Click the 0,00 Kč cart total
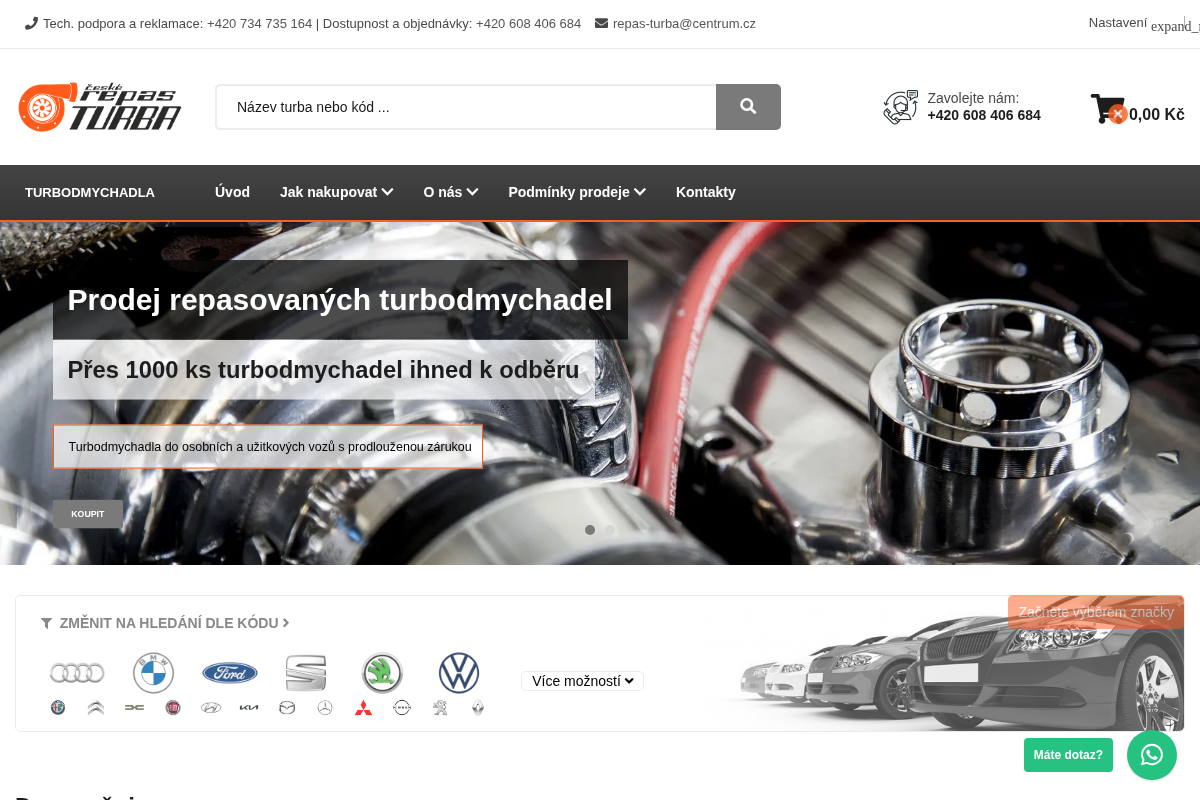The width and height of the screenshot is (1200, 800). point(1157,114)
